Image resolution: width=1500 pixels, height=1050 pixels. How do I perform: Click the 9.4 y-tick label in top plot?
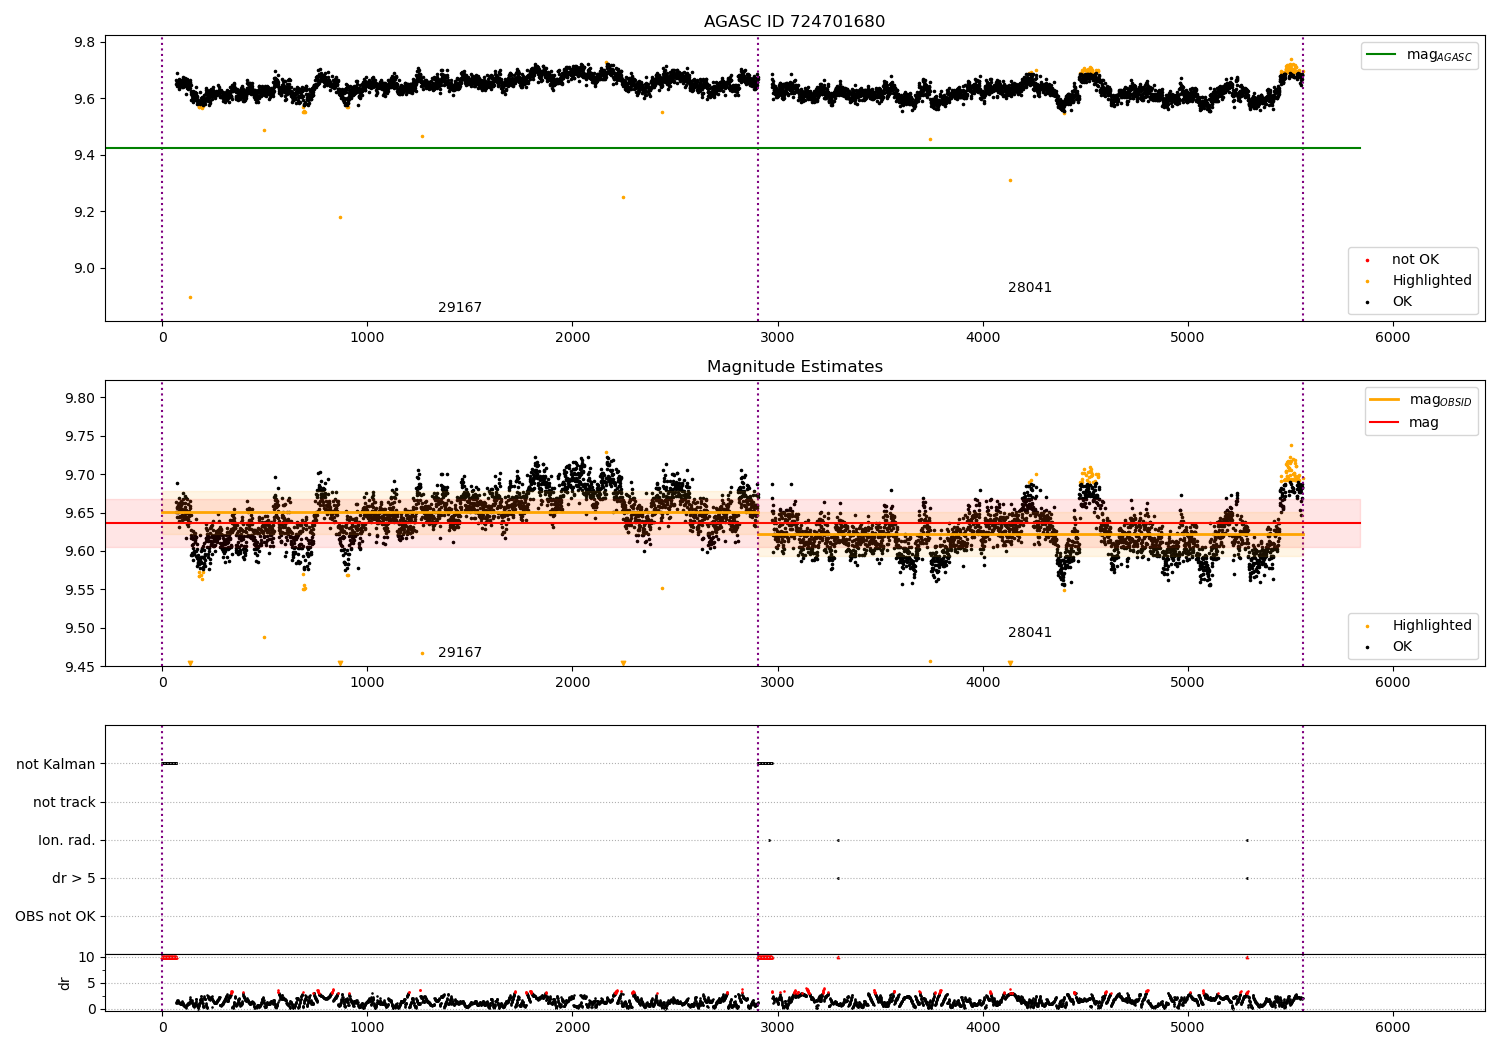85,156
